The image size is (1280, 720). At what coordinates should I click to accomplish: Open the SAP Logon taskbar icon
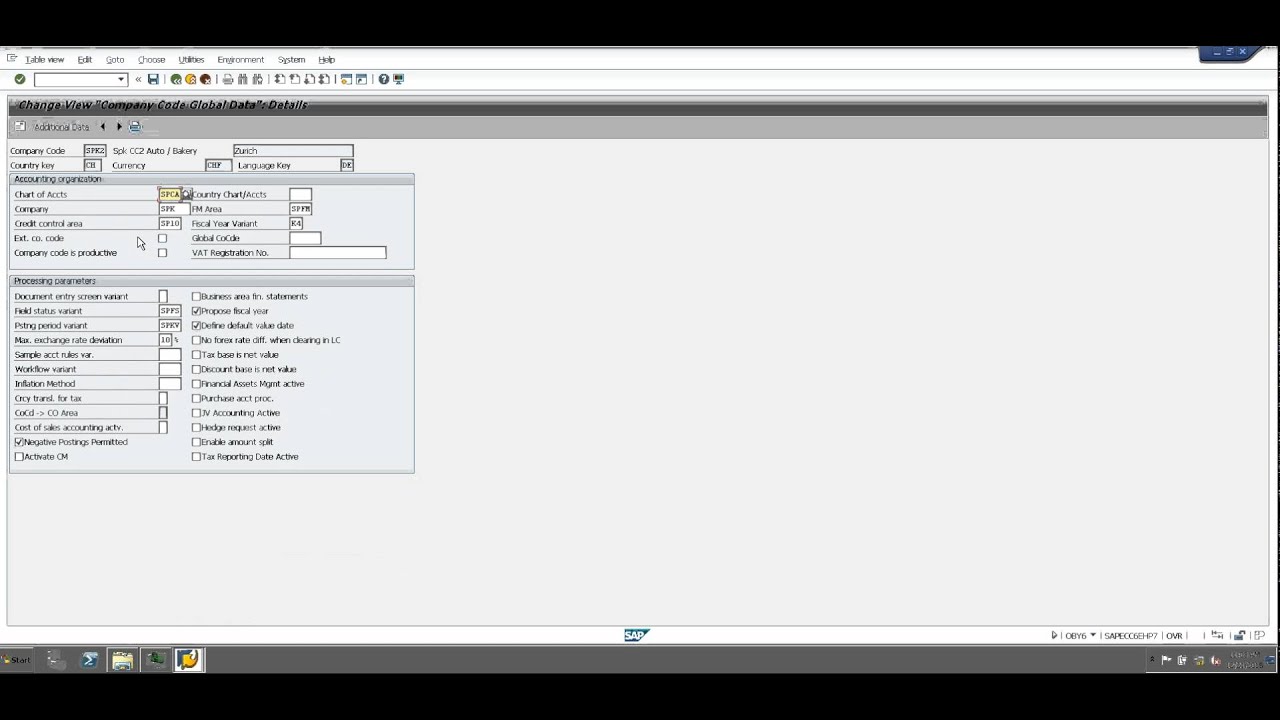(188, 660)
